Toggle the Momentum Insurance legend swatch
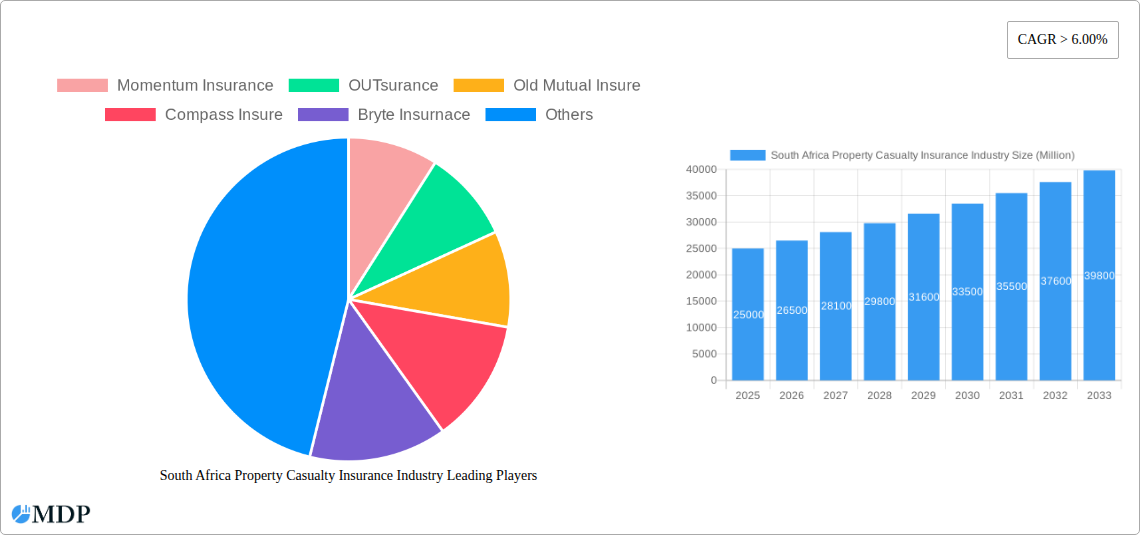The image size is (1140, 535). [82, 85]
